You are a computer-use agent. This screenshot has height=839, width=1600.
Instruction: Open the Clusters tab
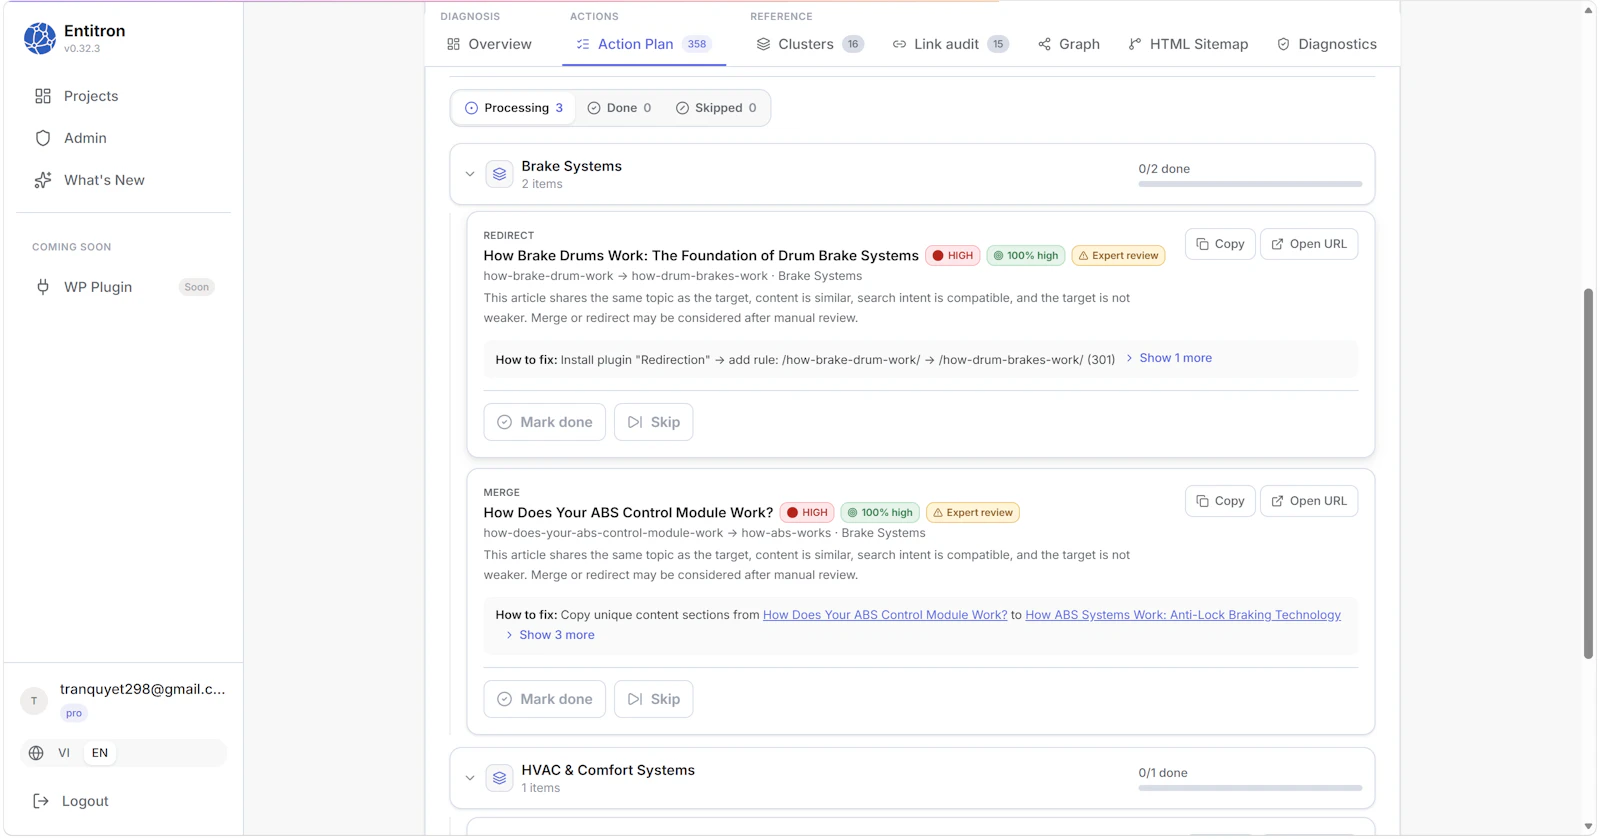click(809, 44)
